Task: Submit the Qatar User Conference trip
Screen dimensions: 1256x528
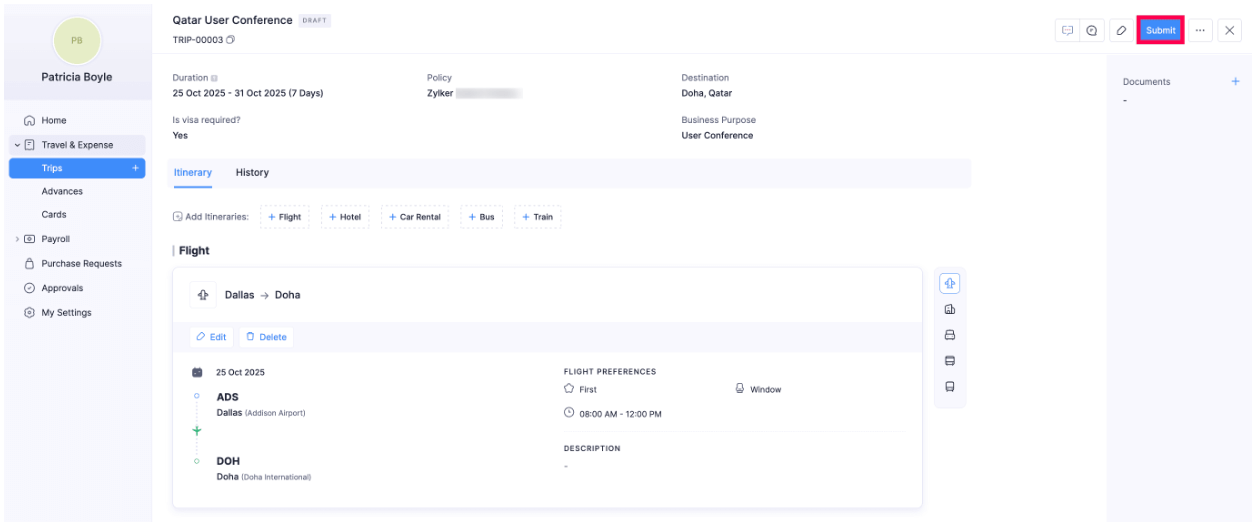Action: [1160, 30]
